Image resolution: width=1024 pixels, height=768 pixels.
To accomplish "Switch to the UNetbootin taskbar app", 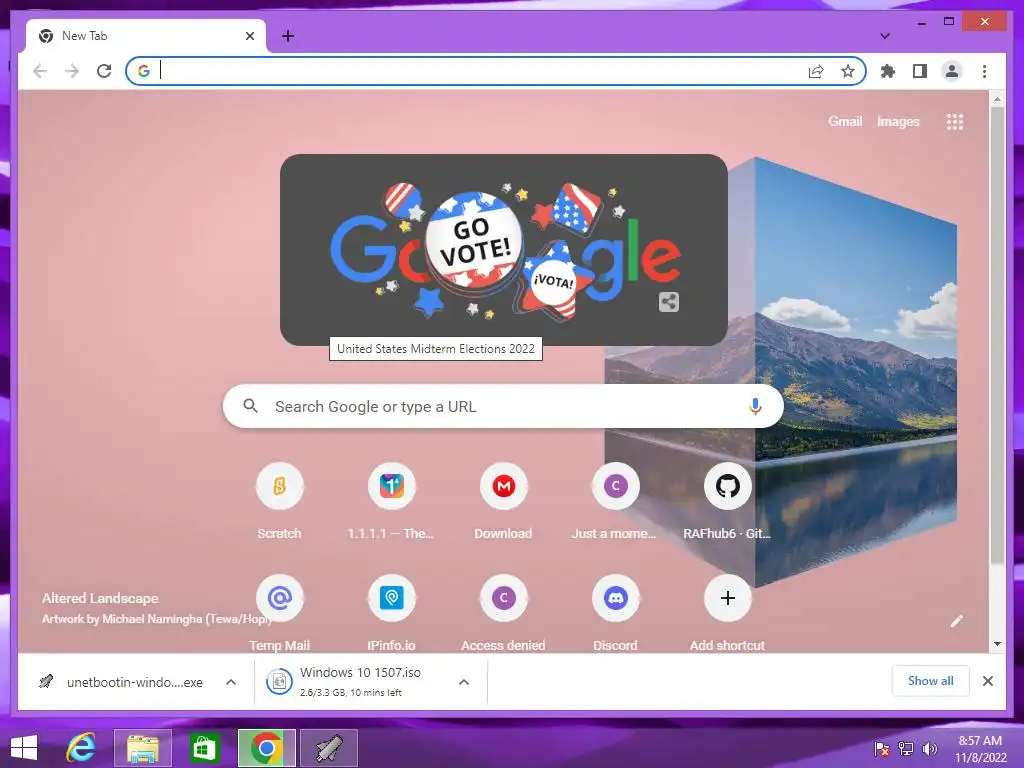I will tap(329, 748).
